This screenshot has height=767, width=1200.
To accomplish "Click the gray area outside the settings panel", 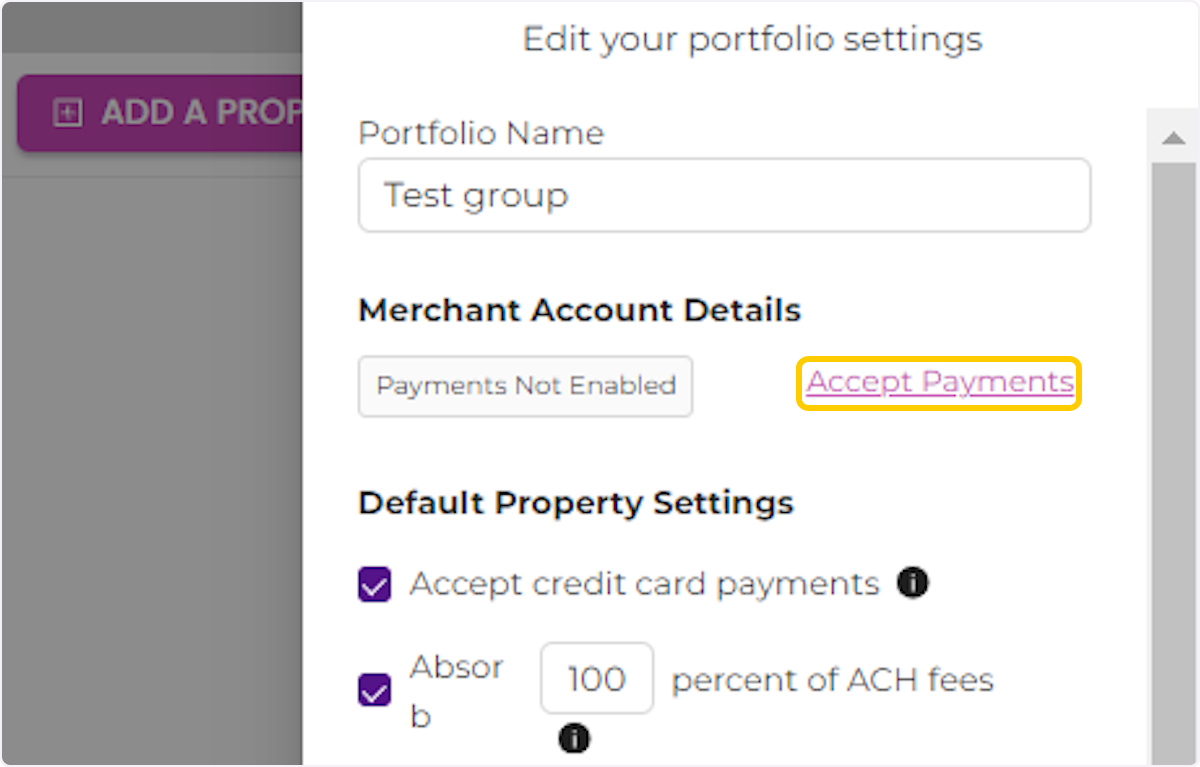I will [150, 450].
